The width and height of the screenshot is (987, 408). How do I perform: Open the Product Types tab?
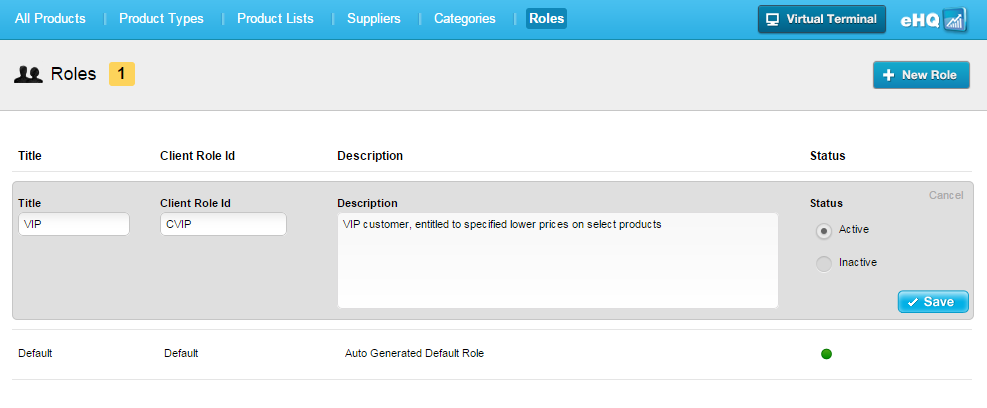click(161, 19)
